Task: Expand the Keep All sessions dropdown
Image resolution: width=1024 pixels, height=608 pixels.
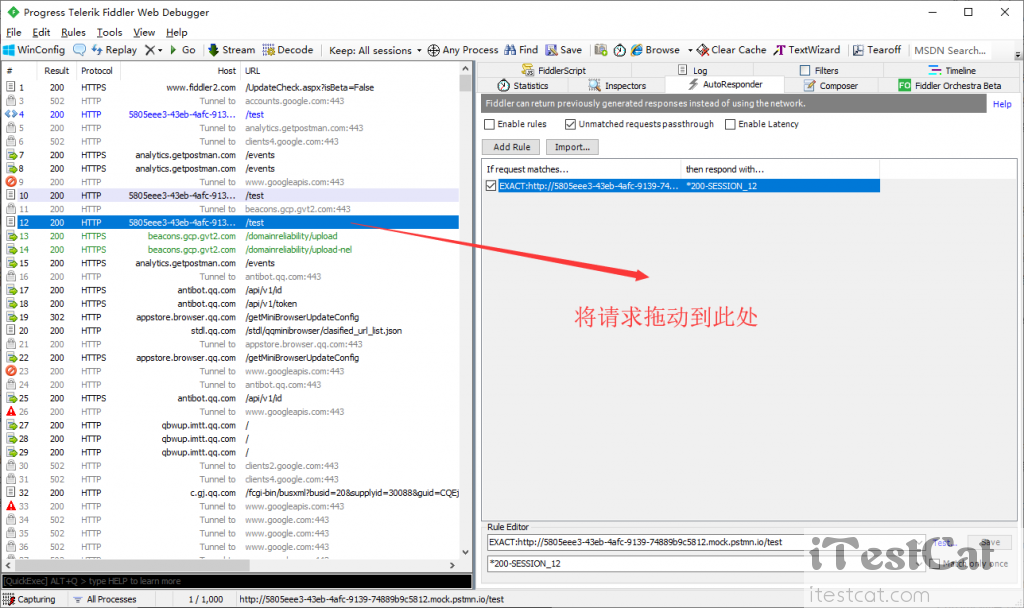Action: coord(375,50)
